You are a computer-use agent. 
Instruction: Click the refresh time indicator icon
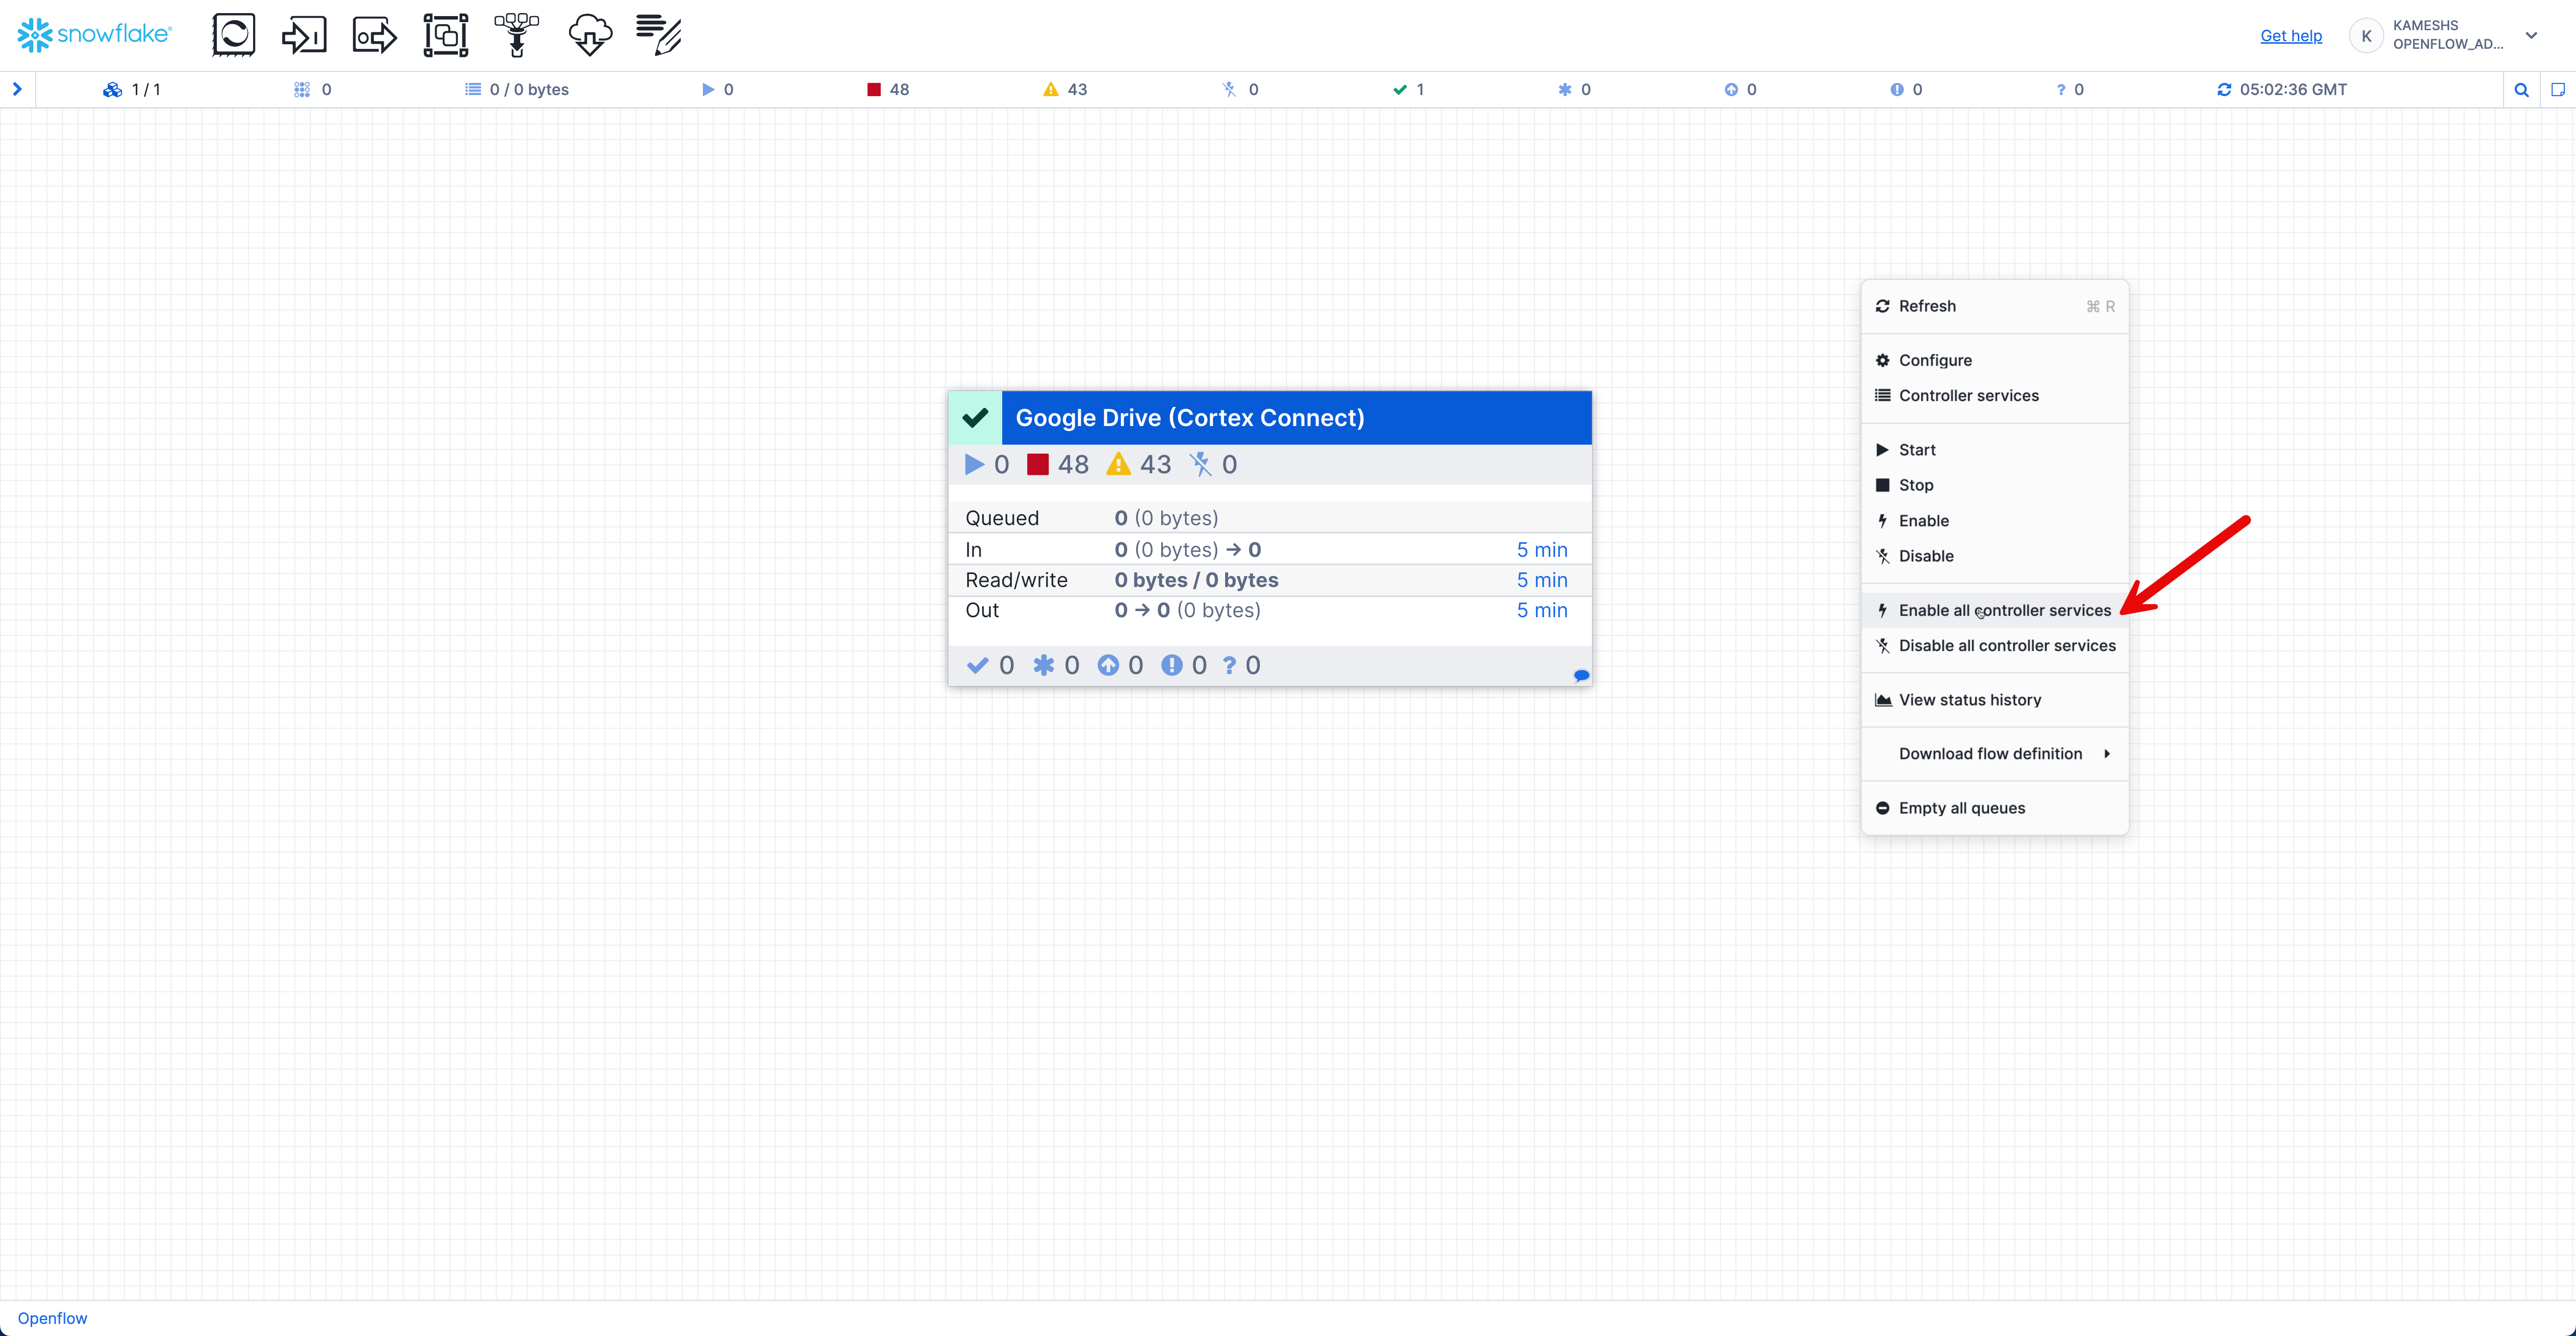pos(2223,90)
